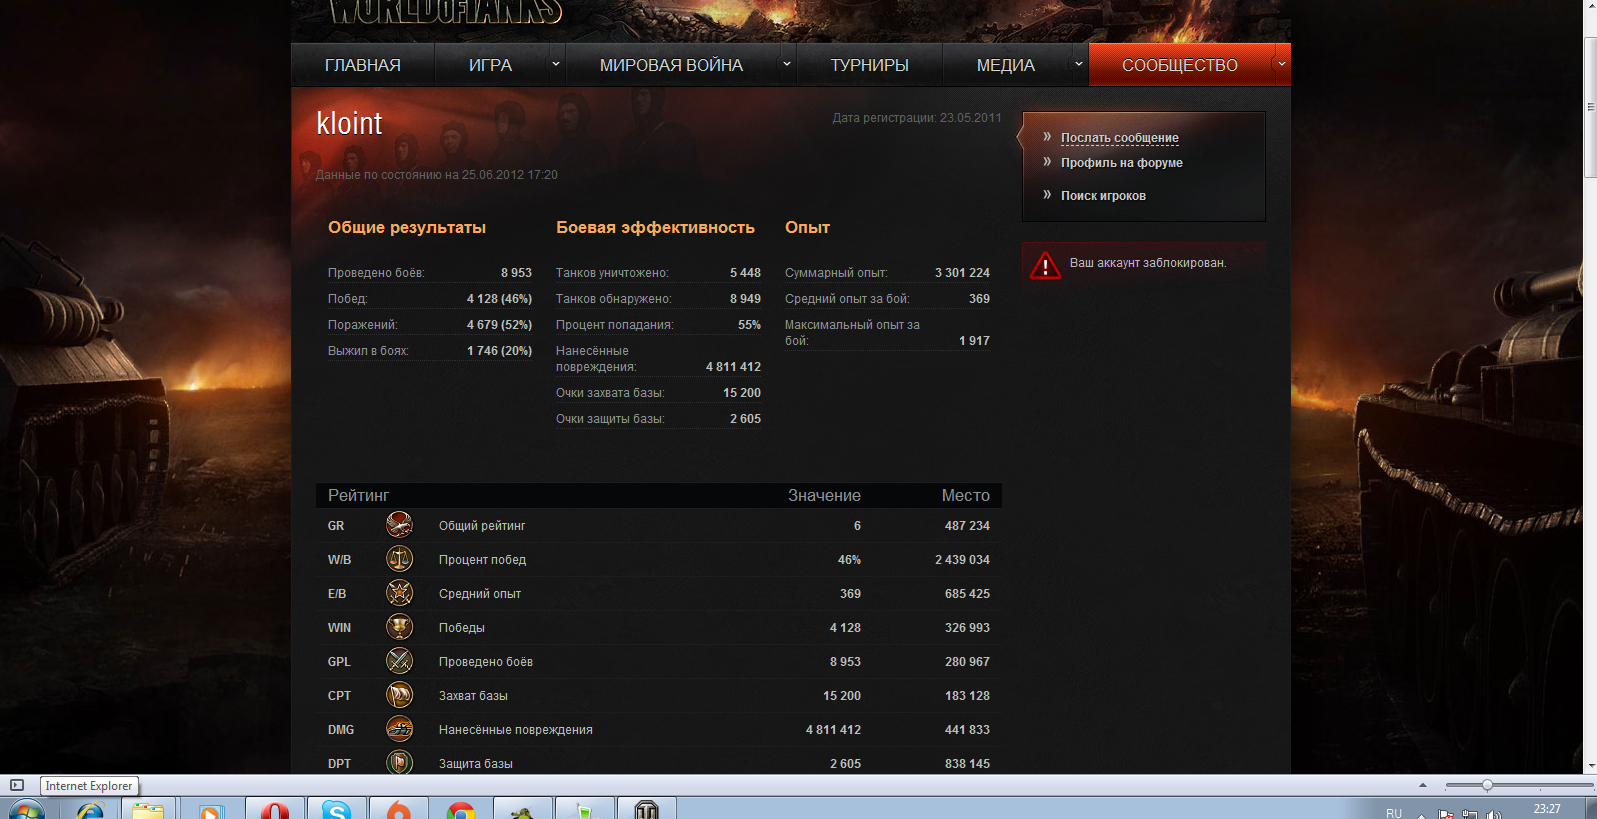Screen dimensions: 1597x819
Task: Click the page scrollbar up arrow
Action: pos(1590,6)
